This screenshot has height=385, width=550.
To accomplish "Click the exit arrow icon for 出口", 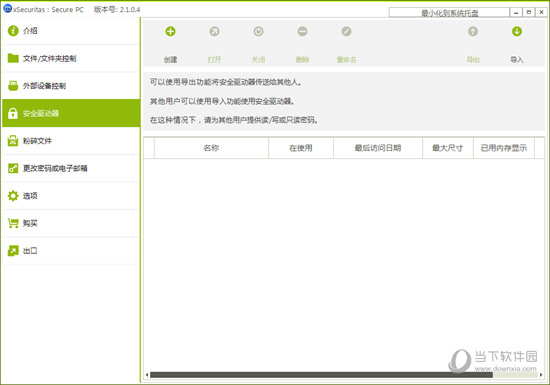I will click(x=13, y=251).
